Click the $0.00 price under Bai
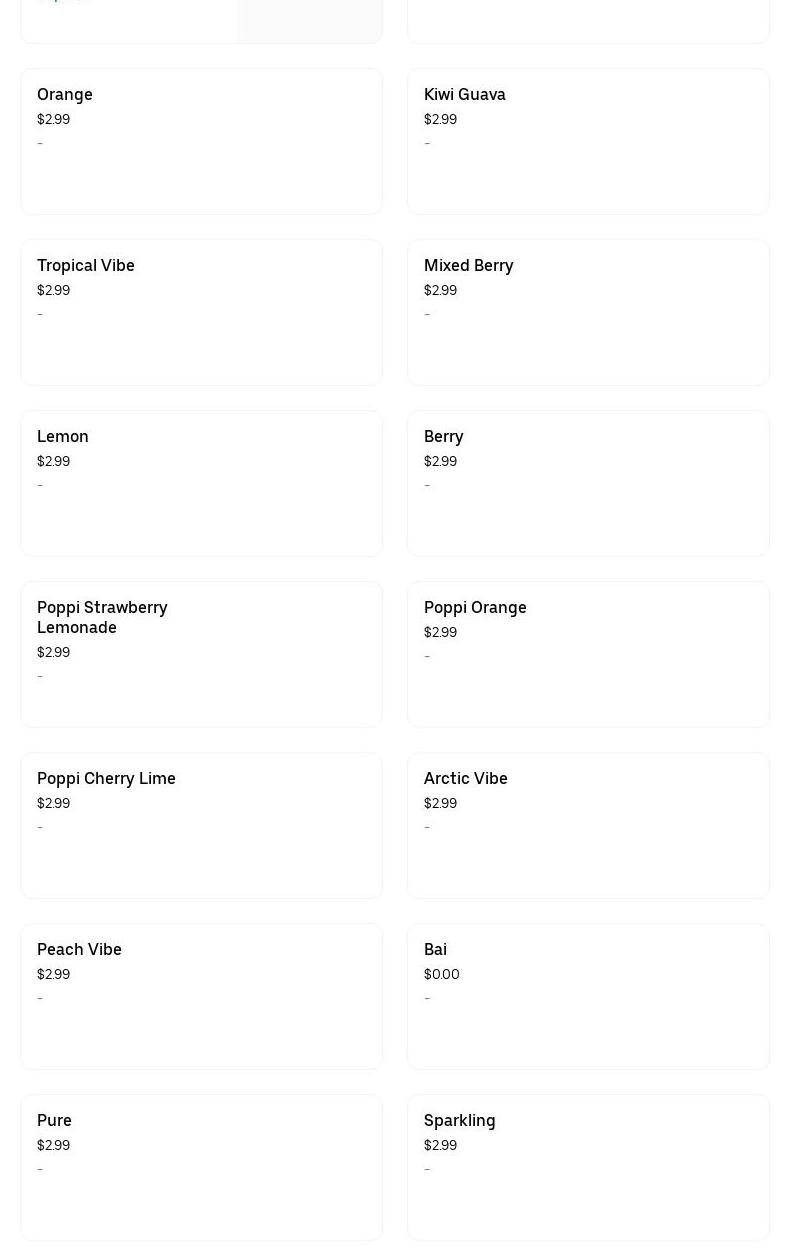The height and width of the screenshot is (1260, 804). (x=442, y=974)
